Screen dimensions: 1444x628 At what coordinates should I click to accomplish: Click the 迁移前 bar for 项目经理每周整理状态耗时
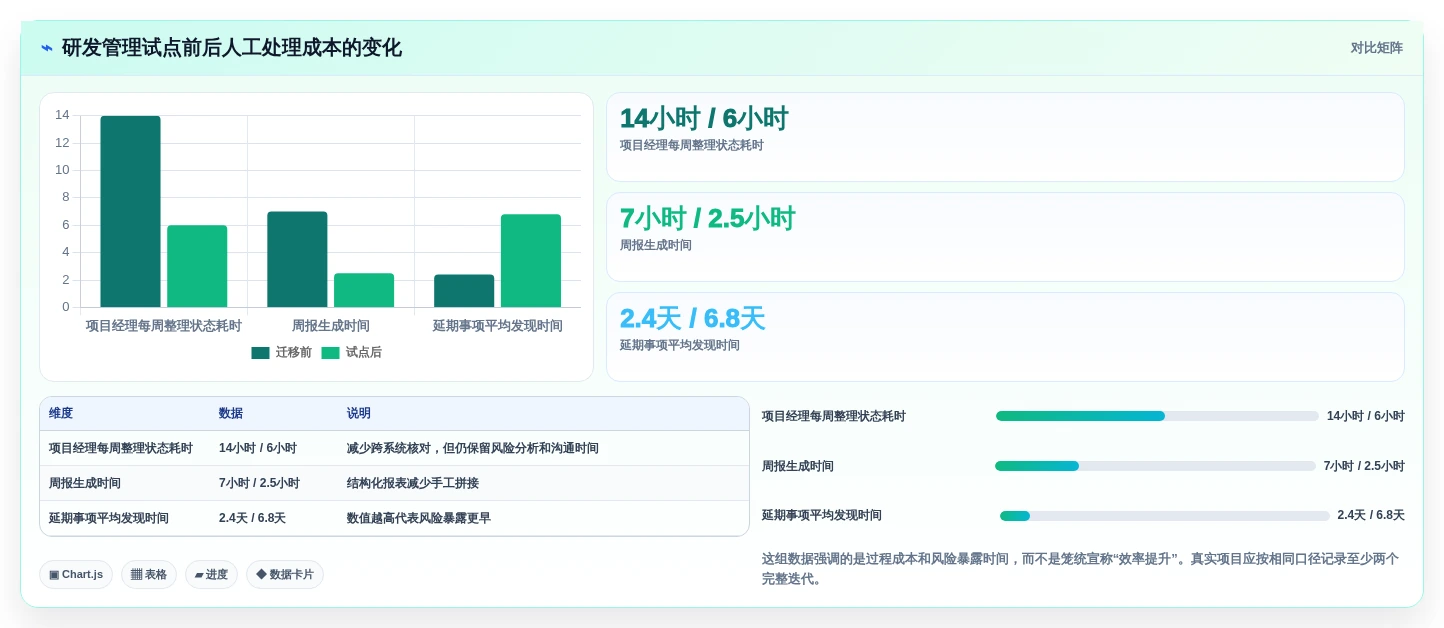[130, 211]
